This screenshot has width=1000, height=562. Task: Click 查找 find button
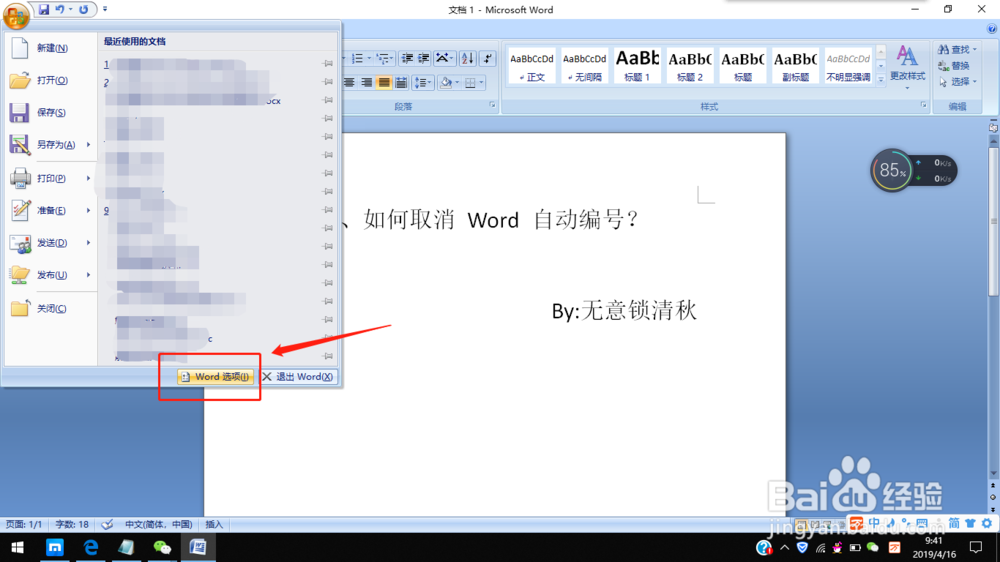coord(957,49)
